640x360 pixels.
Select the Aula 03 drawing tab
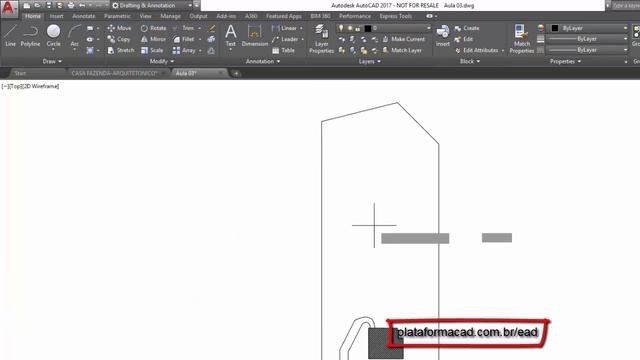tap(186, 73)
